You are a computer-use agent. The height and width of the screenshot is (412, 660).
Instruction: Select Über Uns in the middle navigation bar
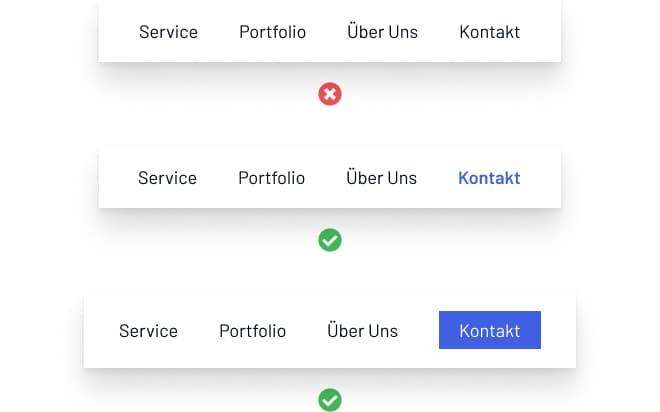(381, 178)
